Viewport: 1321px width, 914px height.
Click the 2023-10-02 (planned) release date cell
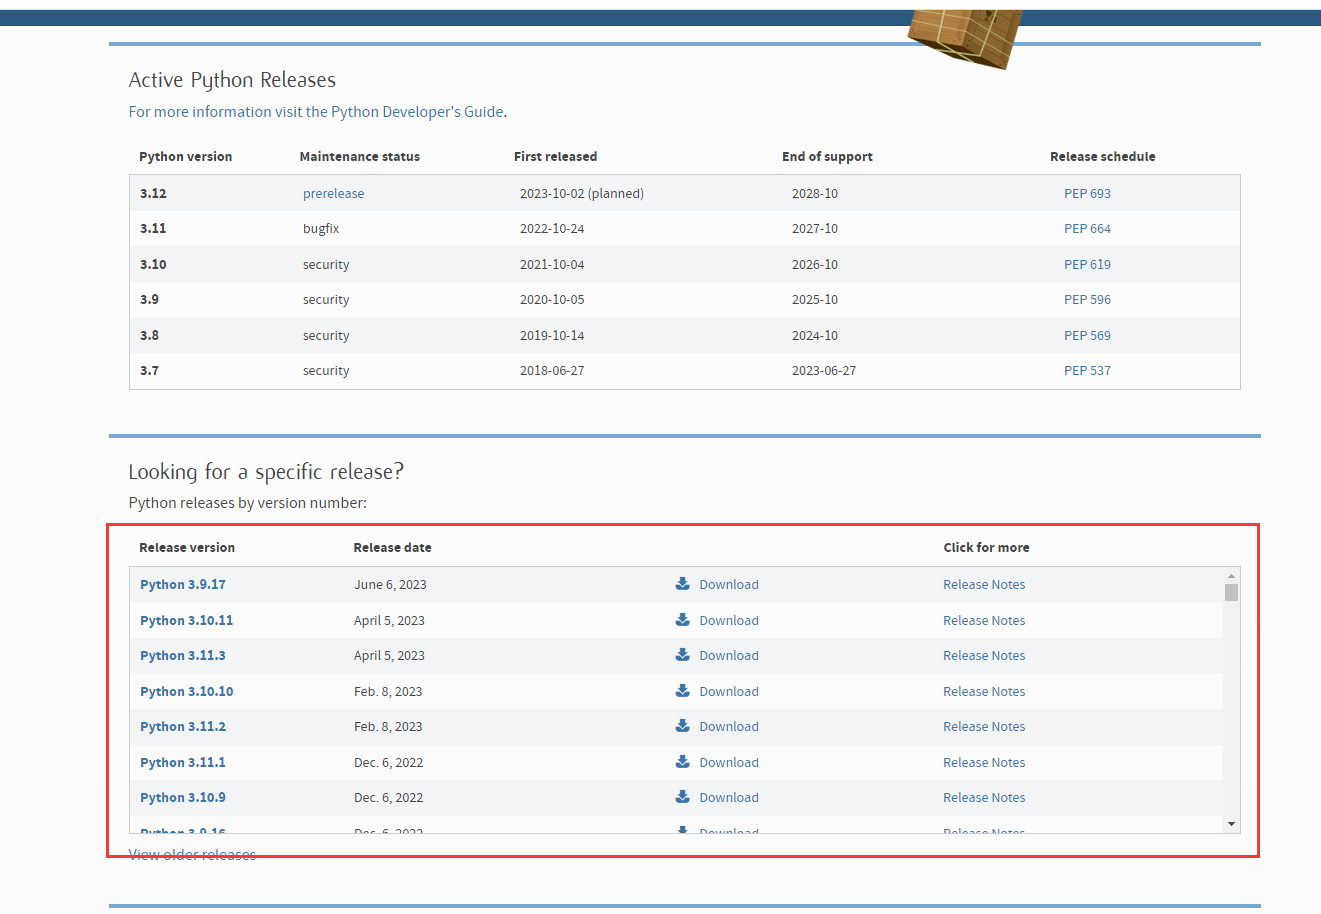[x=582, y=193]
